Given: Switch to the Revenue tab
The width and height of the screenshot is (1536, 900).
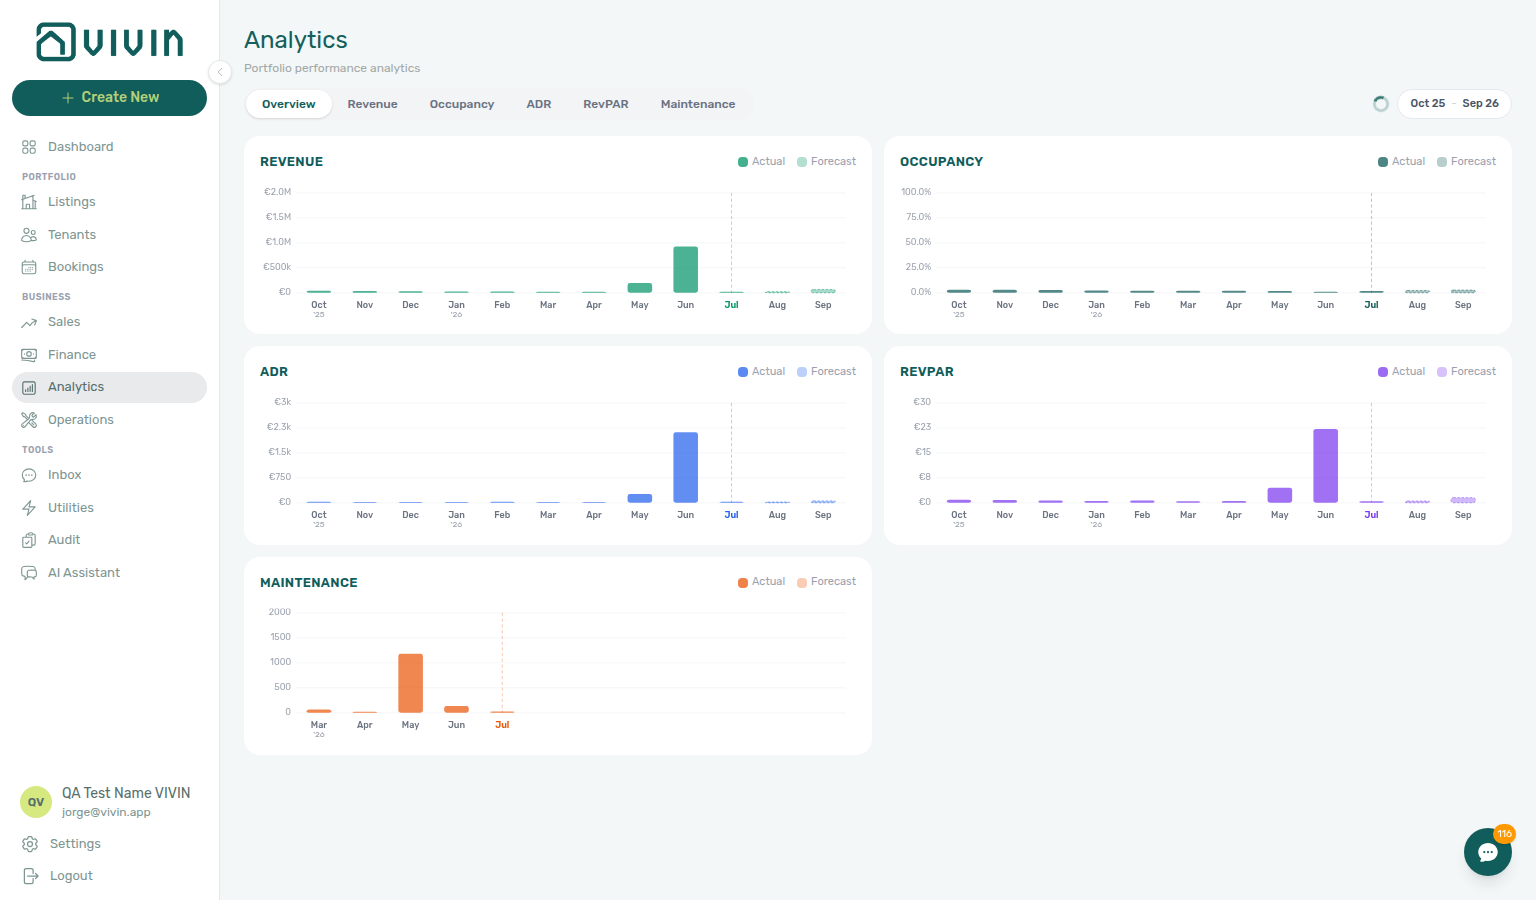Looking at the screenshot, I should 373,104.
